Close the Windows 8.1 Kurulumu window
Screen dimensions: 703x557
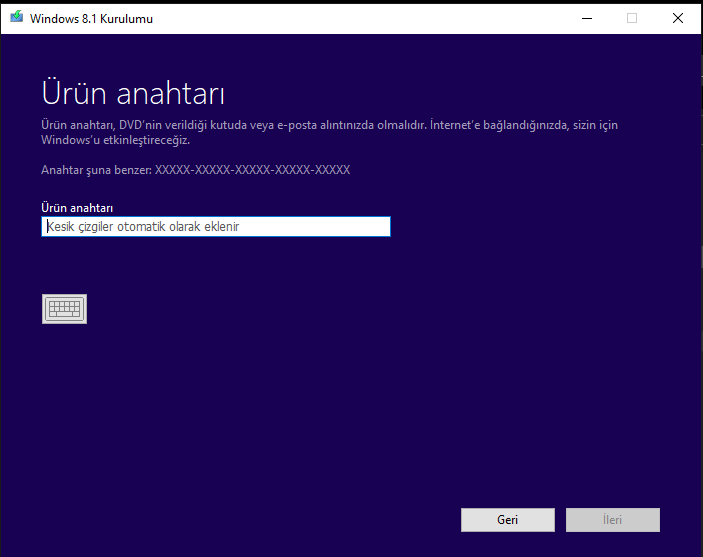tap(678, 18)
